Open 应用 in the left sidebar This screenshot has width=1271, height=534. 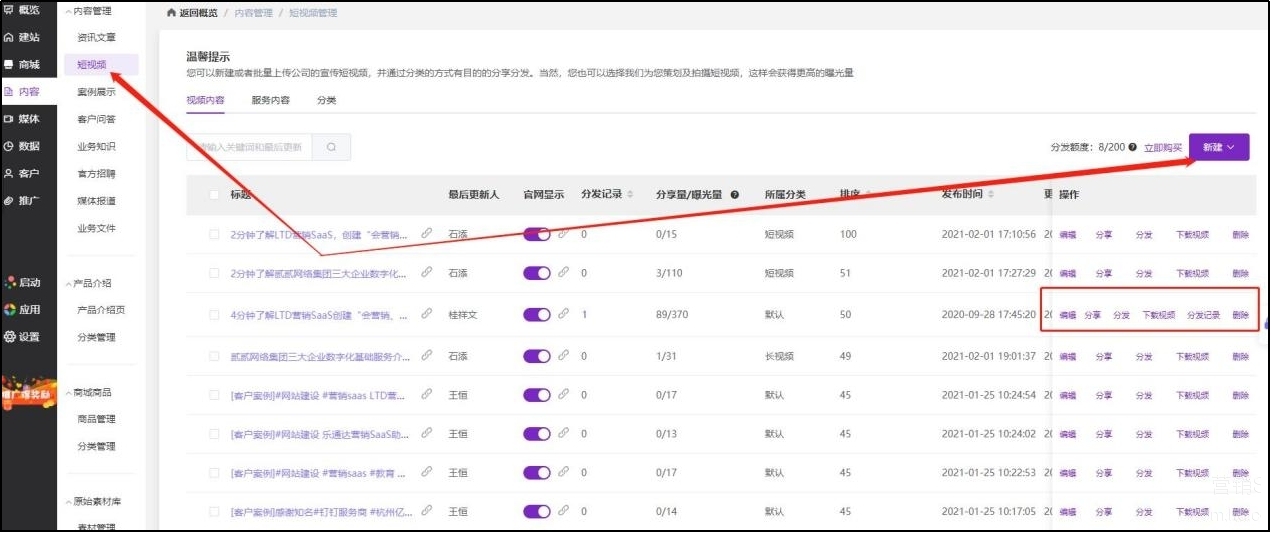(22, 310)
